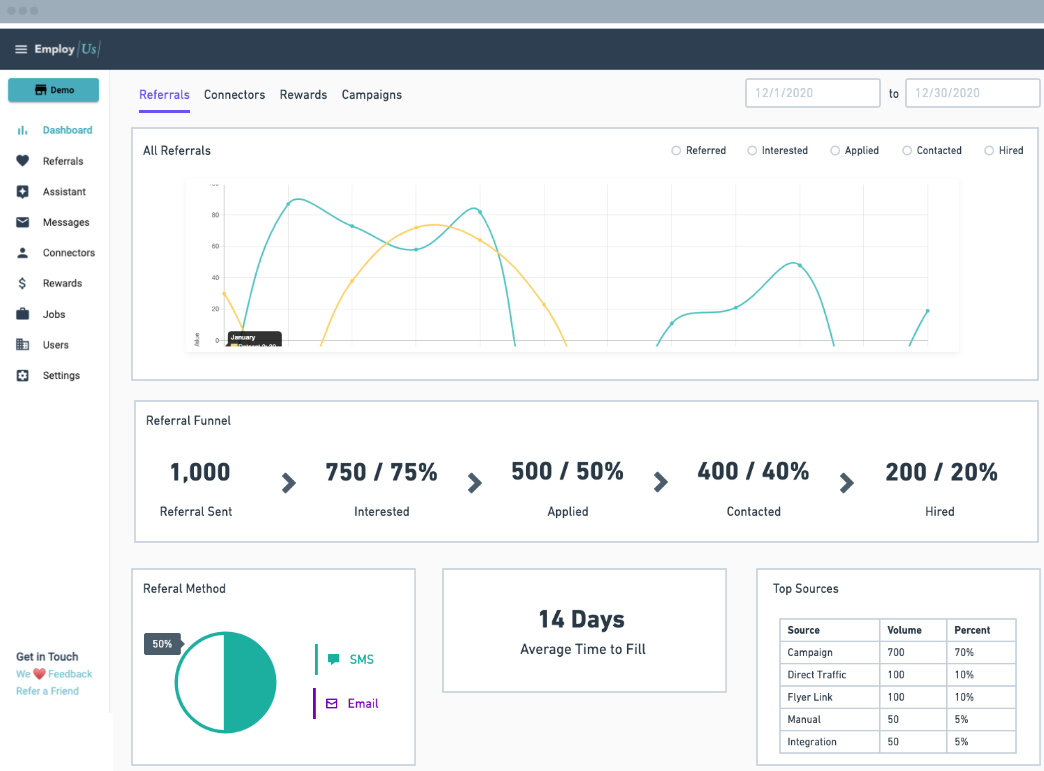Click the 50% pie chart tooltip label
The height and width of the screenshot is (771, 1044).
(162, 644)
